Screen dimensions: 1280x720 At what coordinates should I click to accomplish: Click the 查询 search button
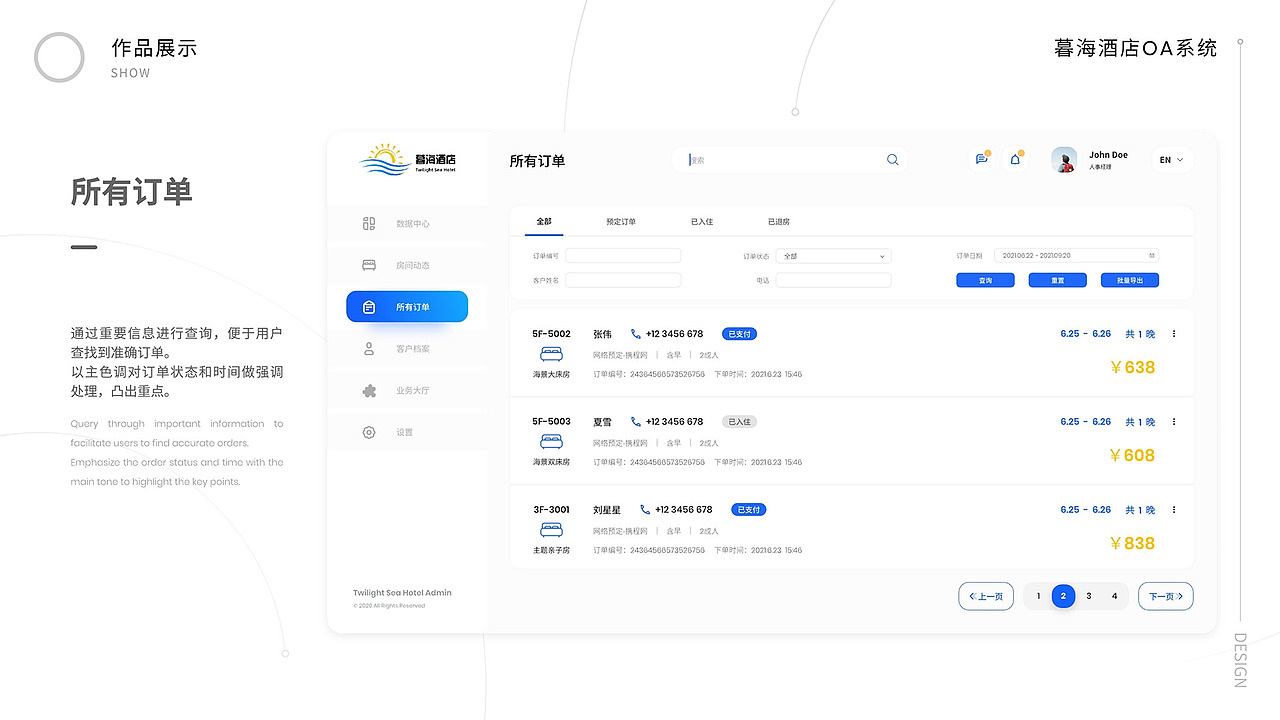pos(985,280)
